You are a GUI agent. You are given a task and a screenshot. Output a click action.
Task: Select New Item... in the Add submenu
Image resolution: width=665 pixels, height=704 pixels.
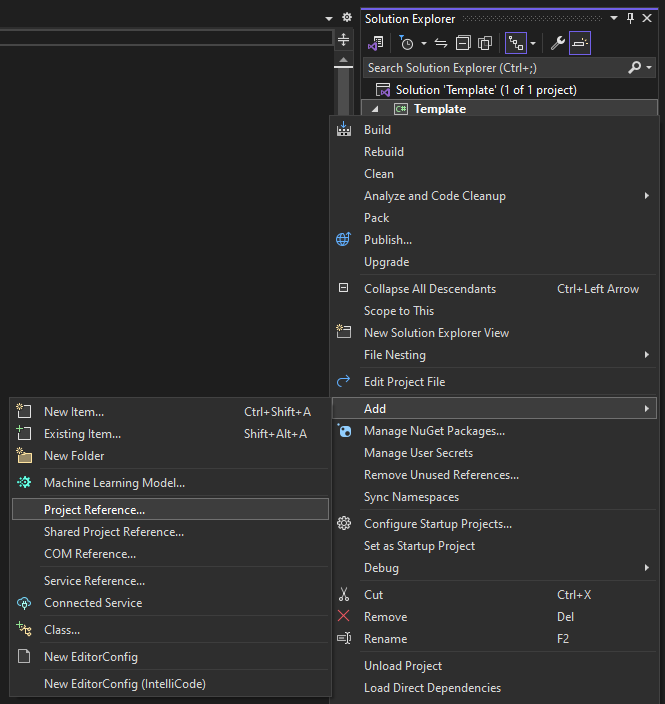click(x=74, y=412)
